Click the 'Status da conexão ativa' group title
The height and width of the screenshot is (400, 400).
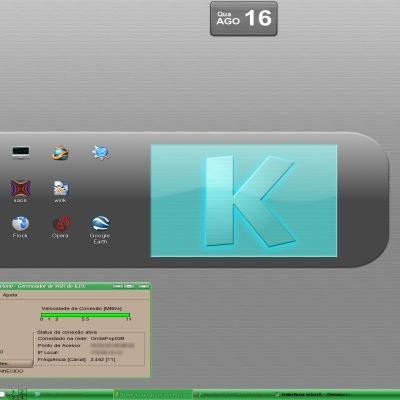(x=67, y=332)
